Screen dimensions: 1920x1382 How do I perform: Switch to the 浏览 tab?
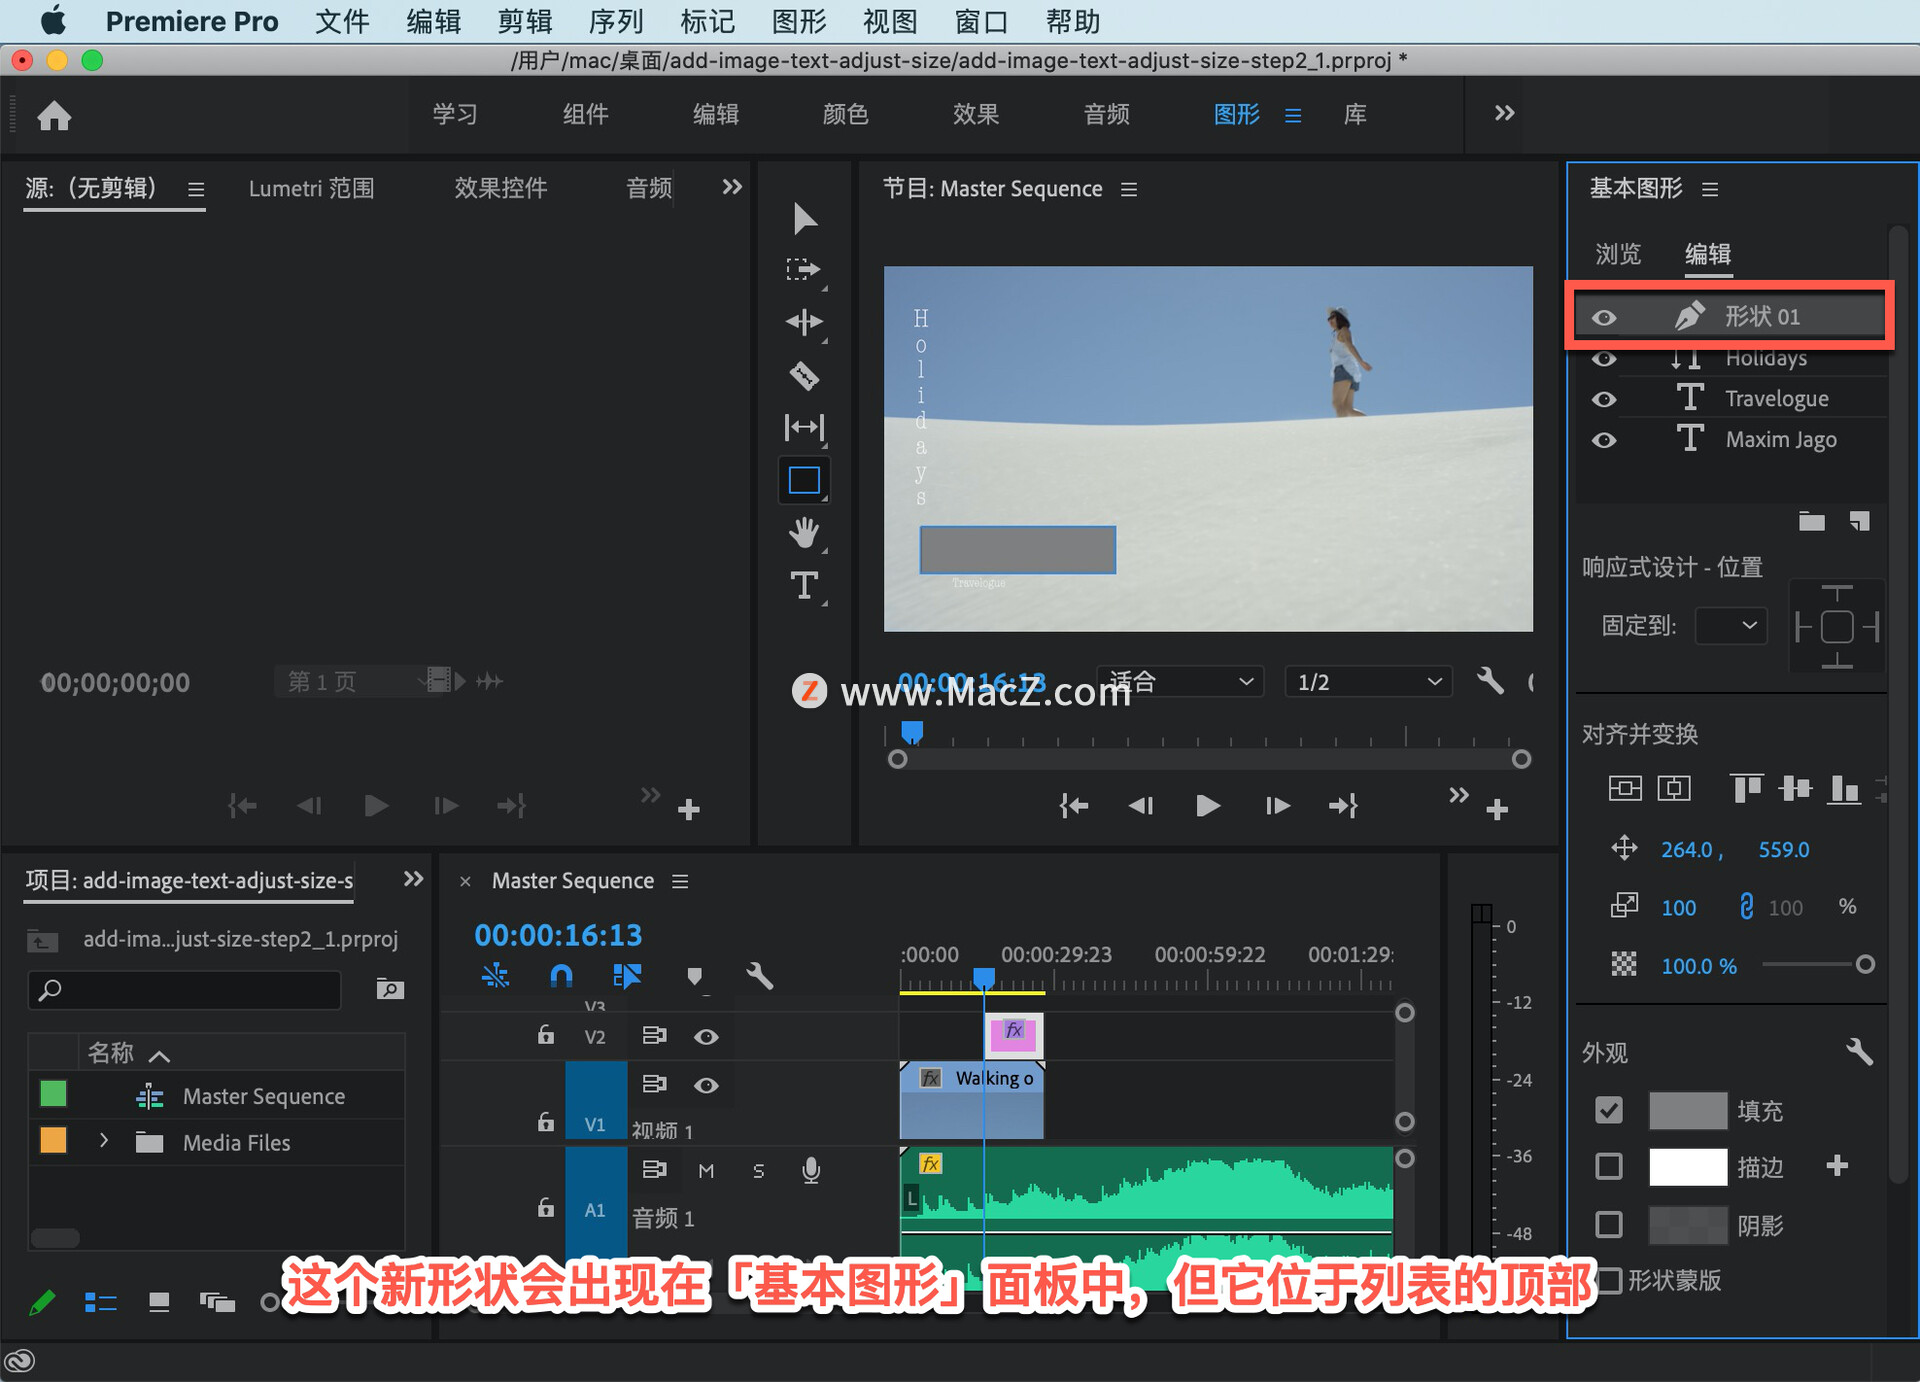pyautogui.click(x=1618, y=254)
